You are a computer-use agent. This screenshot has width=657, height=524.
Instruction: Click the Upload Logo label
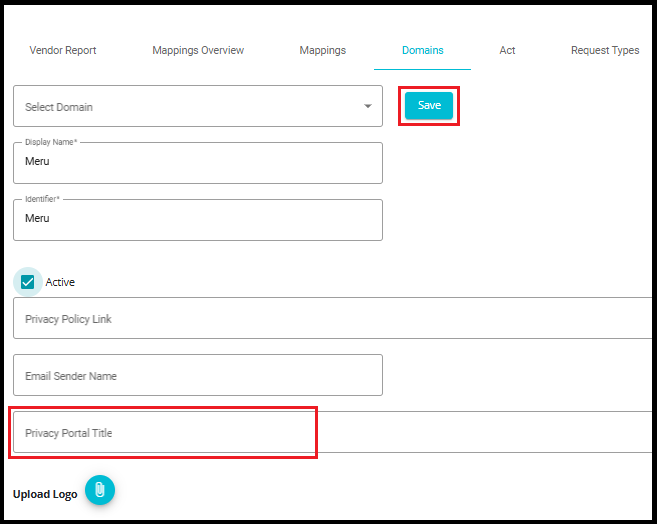pyautogui.click(x=45, y=494)
